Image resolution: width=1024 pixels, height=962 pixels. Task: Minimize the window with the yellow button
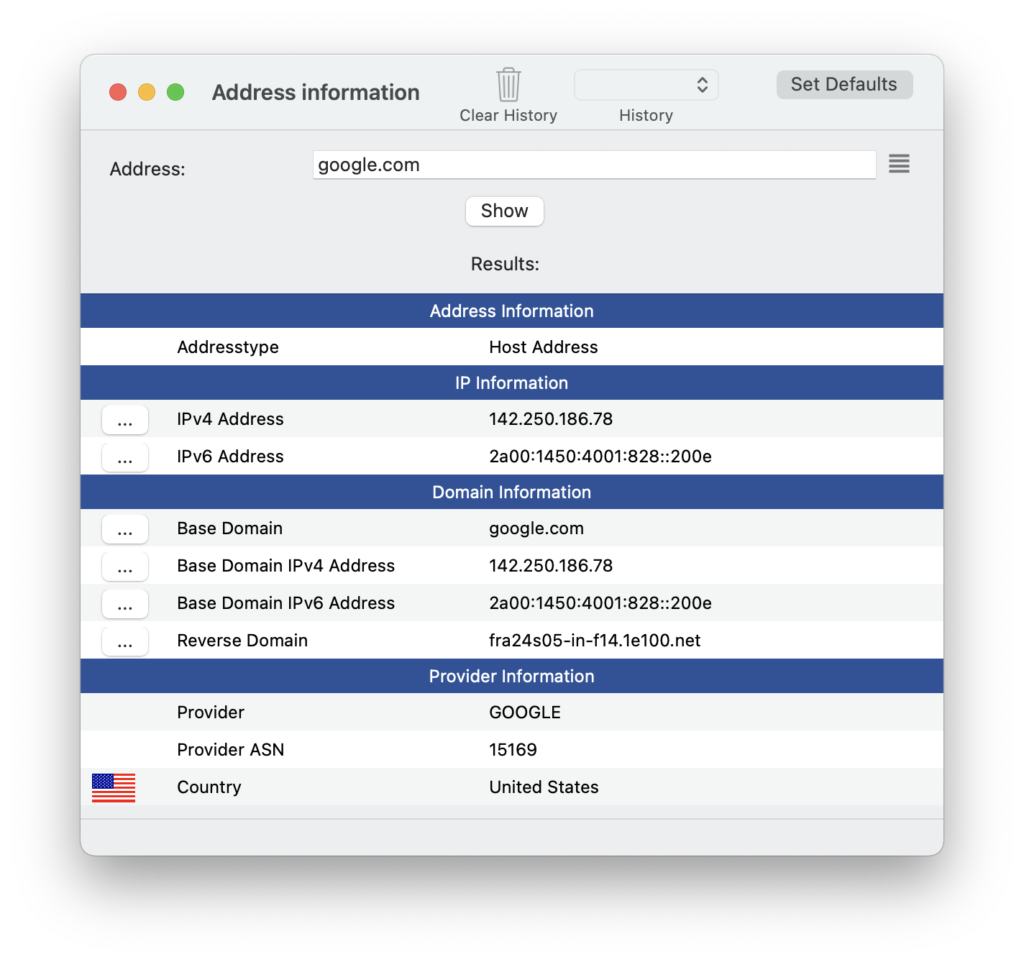click(147, 92)
